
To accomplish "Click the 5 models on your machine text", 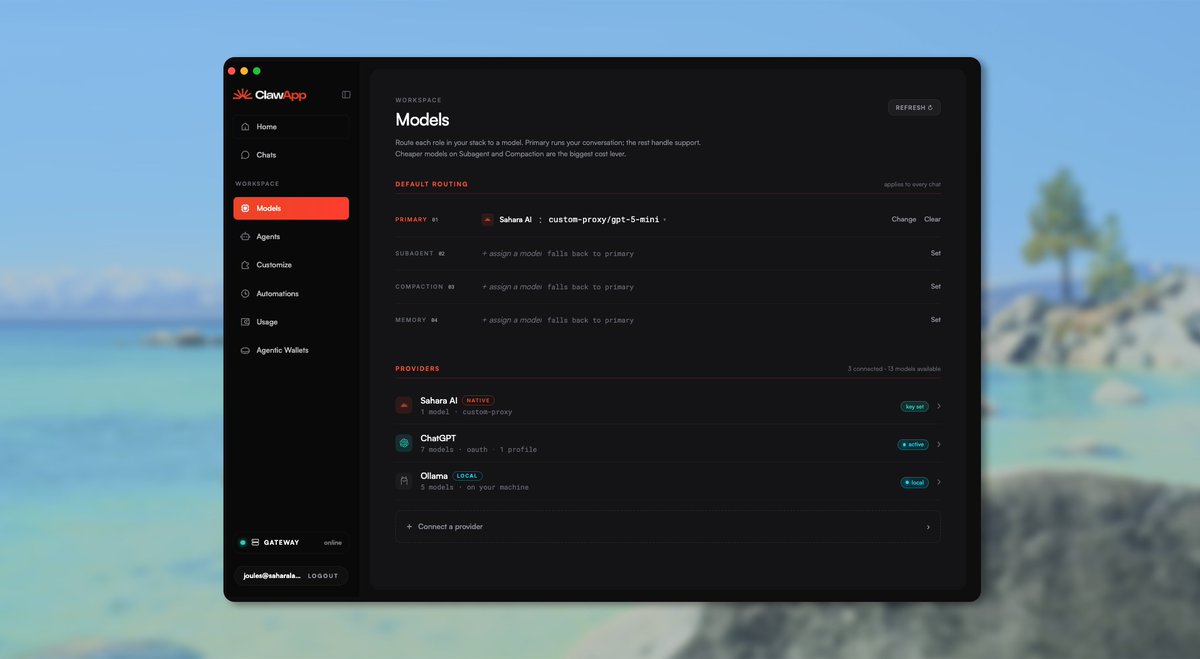I will coord(474,488).
